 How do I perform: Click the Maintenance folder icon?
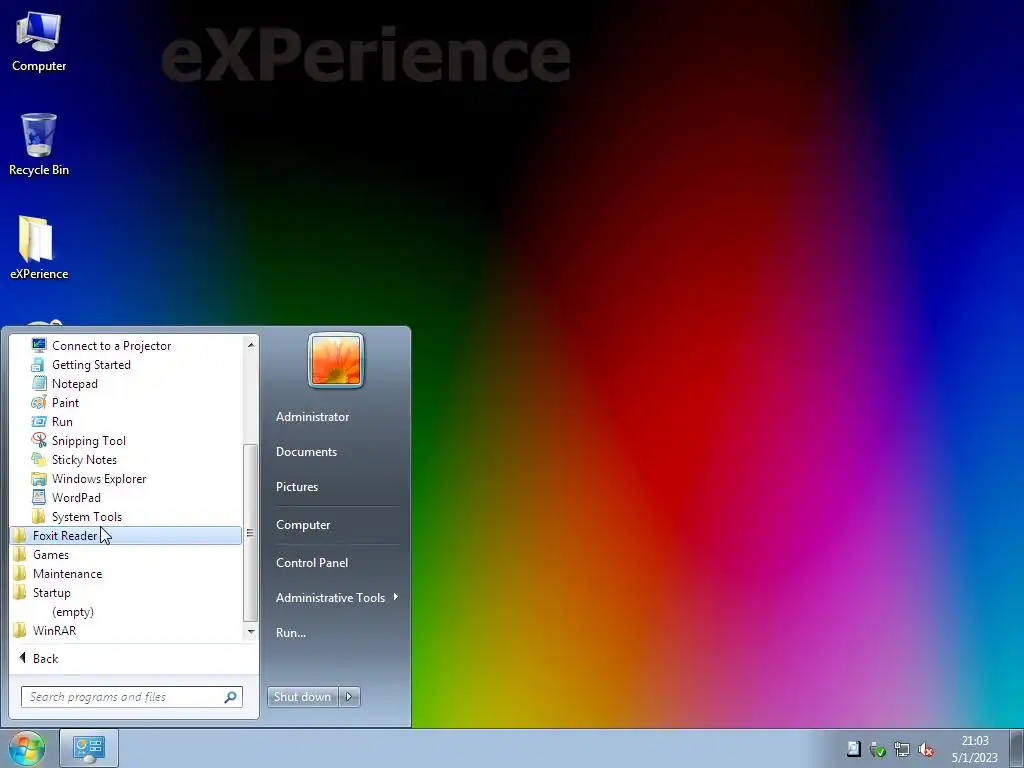click(20, 573)
